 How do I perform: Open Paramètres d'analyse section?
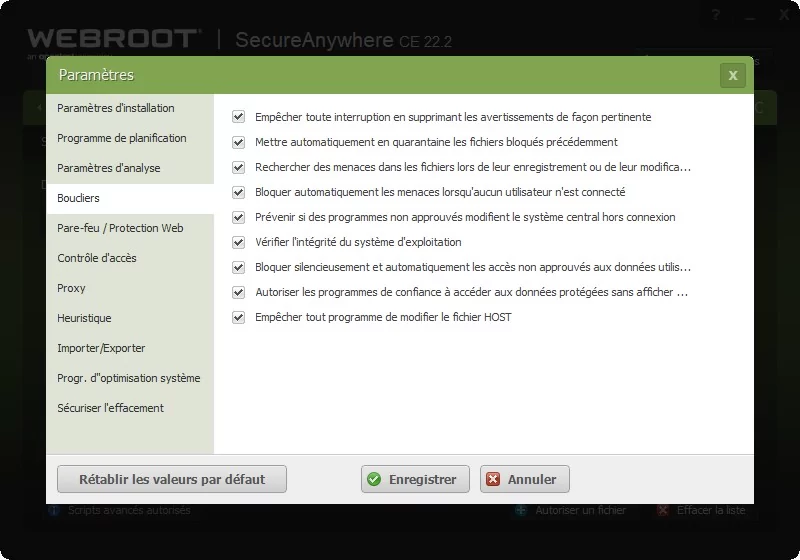coord(109,168)
